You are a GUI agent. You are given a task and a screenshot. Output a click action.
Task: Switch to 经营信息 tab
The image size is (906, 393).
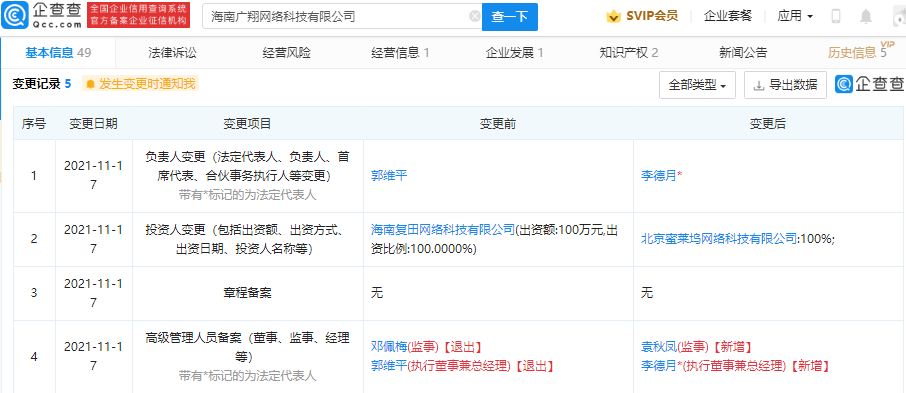[x=400, y=53]
